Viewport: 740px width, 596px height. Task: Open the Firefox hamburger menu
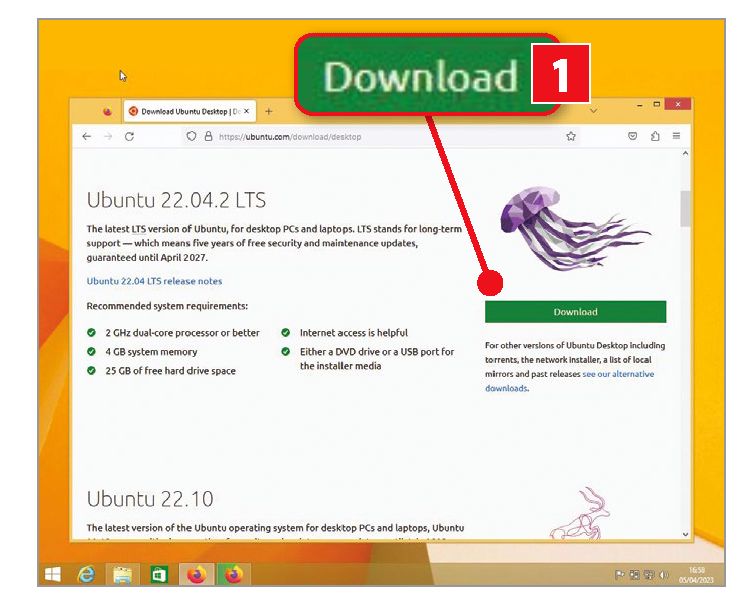click(x=676, y=136)
